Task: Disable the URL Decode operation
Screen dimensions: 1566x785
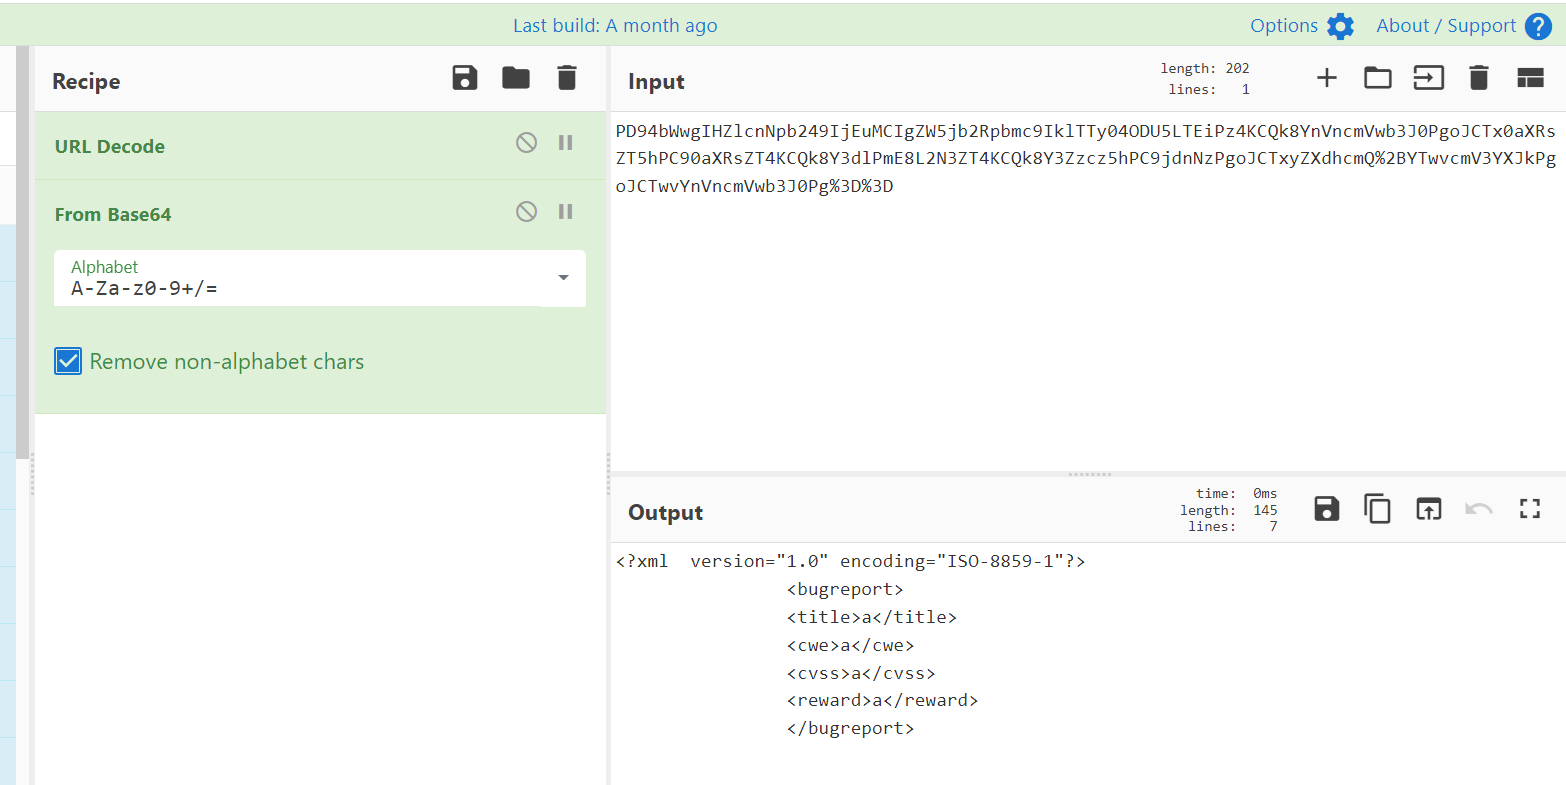Action: pyautogui.click(x=526, y=143)
